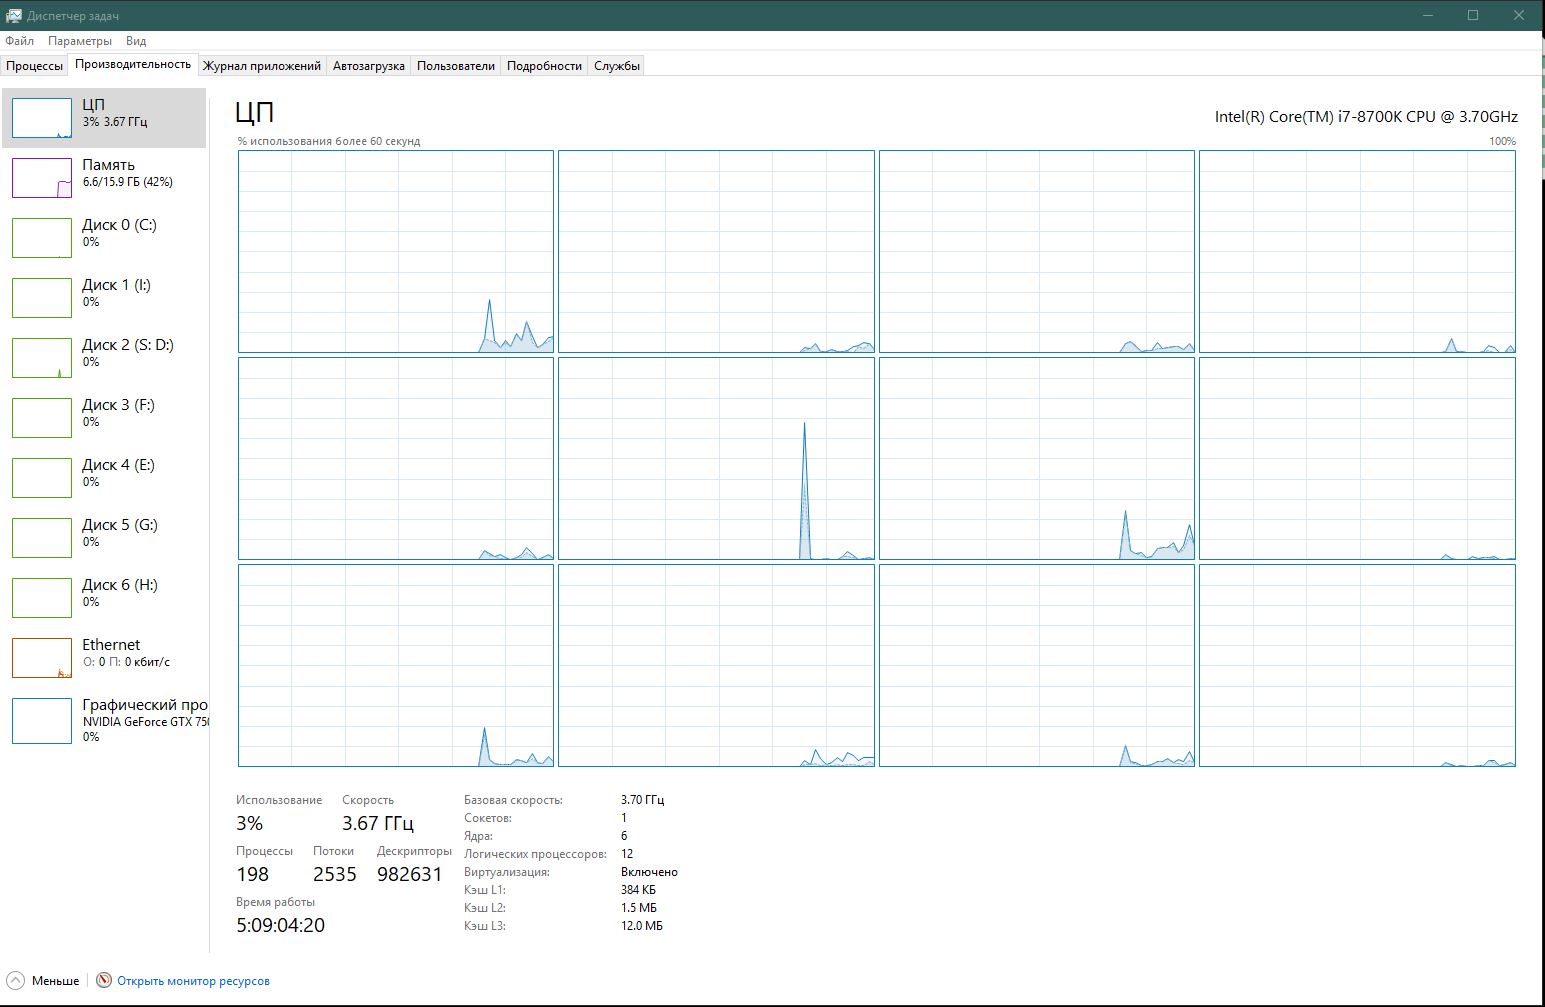Select Диск 3 (F:) graph thumbnail
The width and height of the screenshot is (1545, 1007).
click(x=42, y=418)
